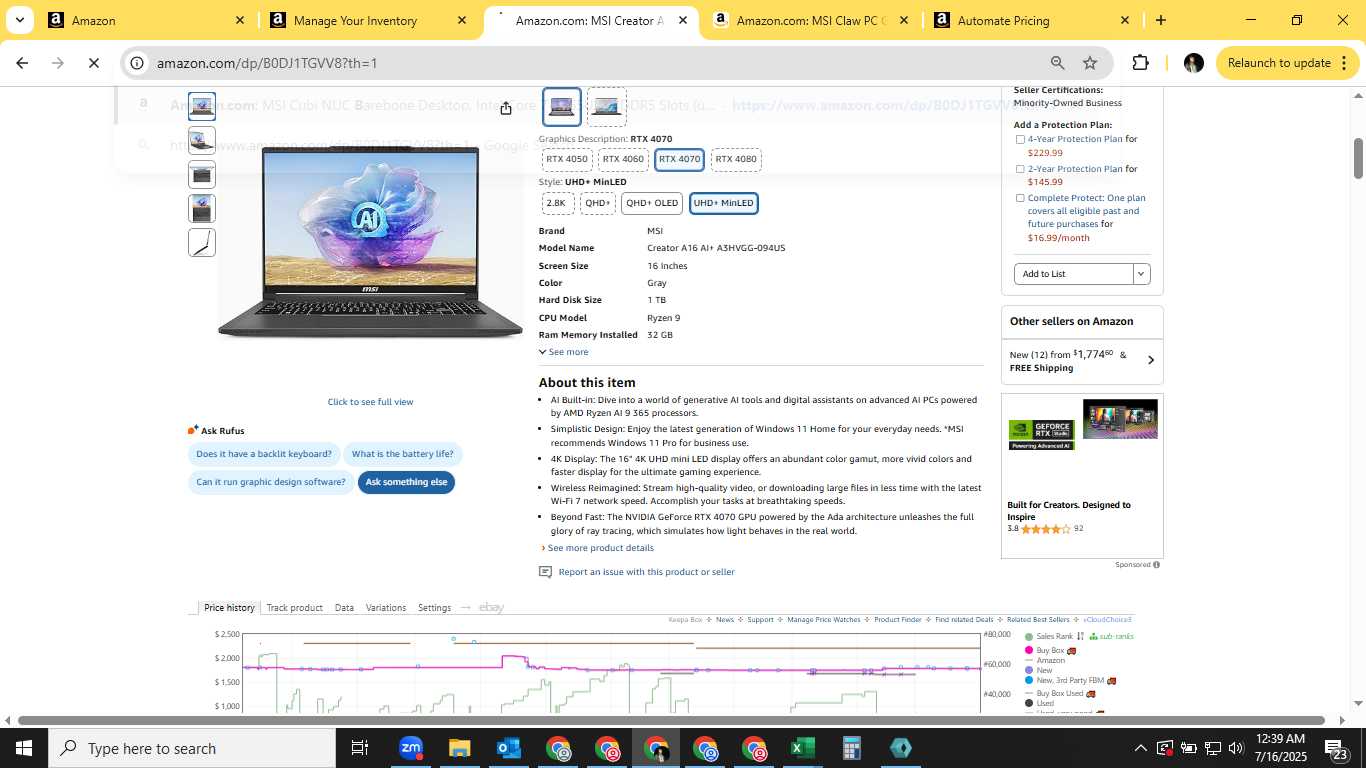Open the Calculator taskbar icon
This screenshot has width=1366, height=768.
click(851, 748)
